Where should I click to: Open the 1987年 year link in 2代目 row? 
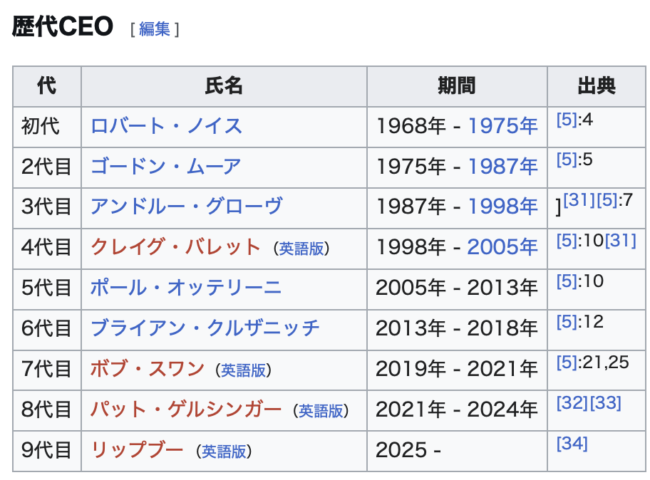pyautogui.click(x=503, y=167)
